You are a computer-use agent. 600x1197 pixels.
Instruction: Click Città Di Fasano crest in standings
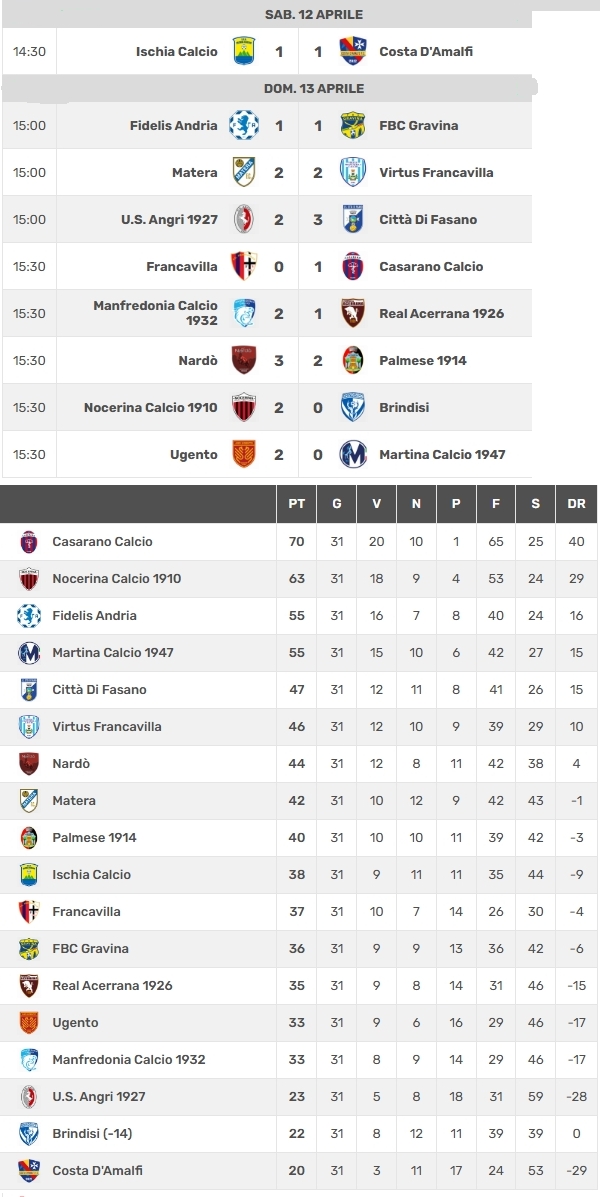coord(29,689)
